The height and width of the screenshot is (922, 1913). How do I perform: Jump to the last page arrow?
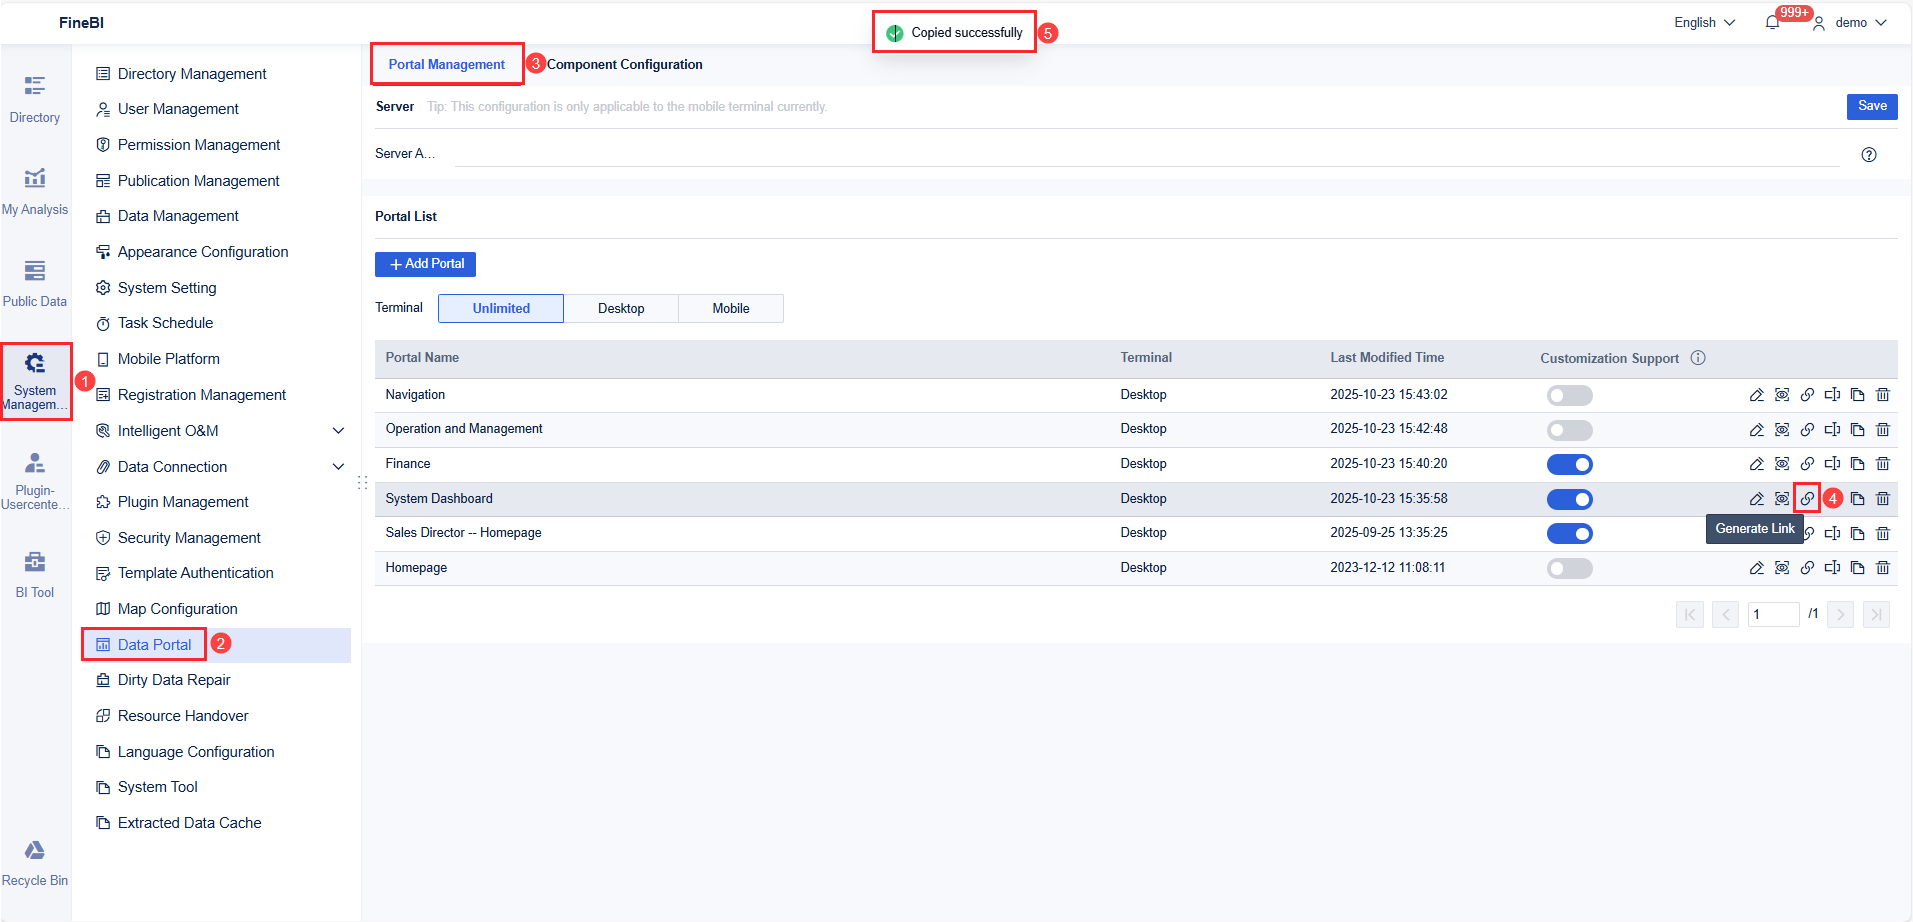pyautogui.click(x=1876, y=614)
